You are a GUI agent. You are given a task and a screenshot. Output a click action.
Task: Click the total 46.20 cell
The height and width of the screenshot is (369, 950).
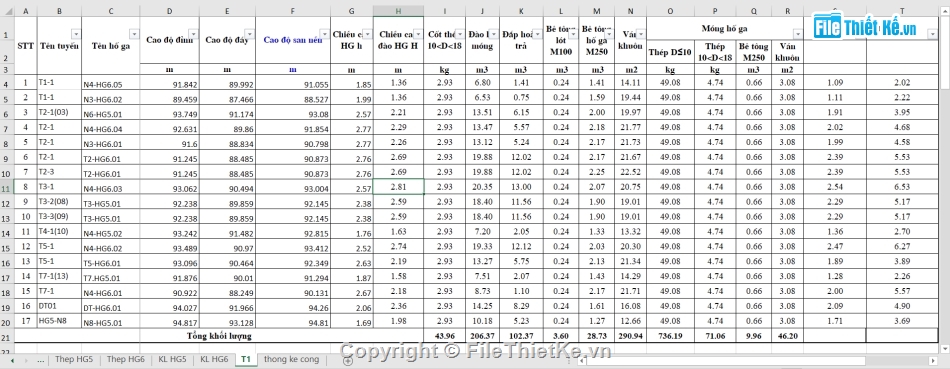point(787,336)
